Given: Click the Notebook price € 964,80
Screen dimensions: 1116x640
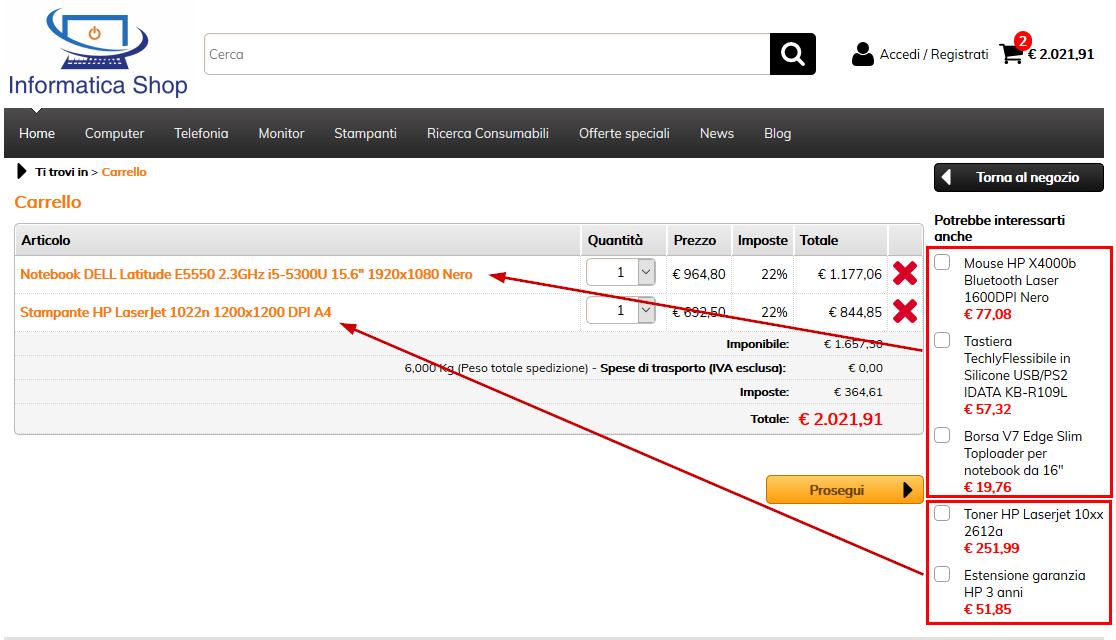Looking at the screenshot, I should coord(699,274).
